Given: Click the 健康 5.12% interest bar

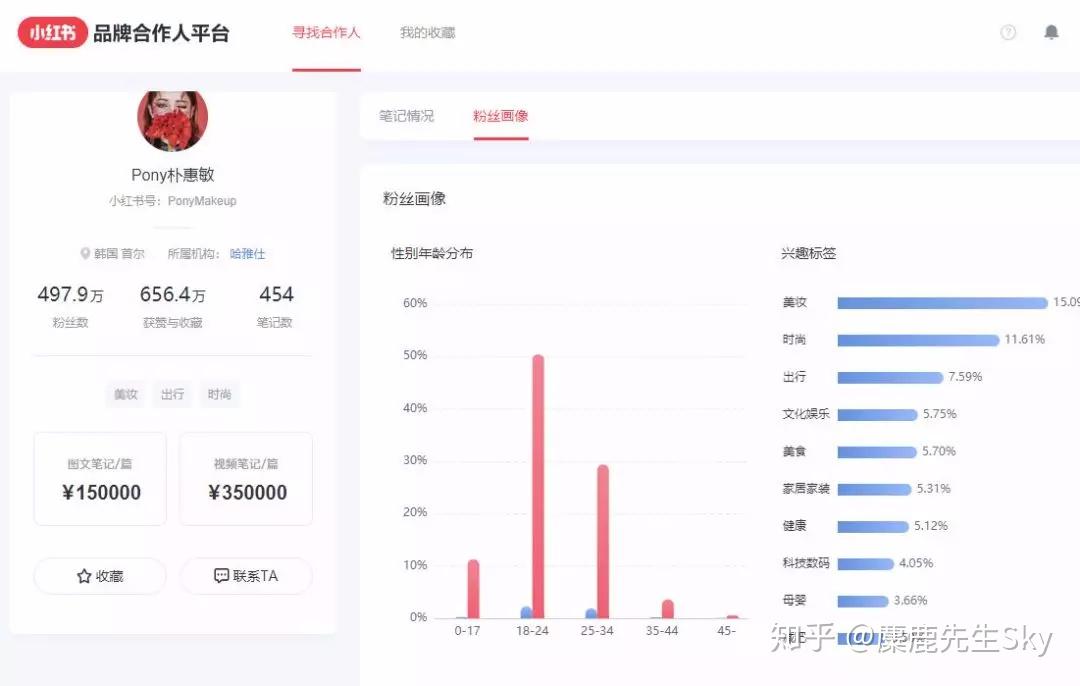Looking at the screenshot, I should 873,526.
